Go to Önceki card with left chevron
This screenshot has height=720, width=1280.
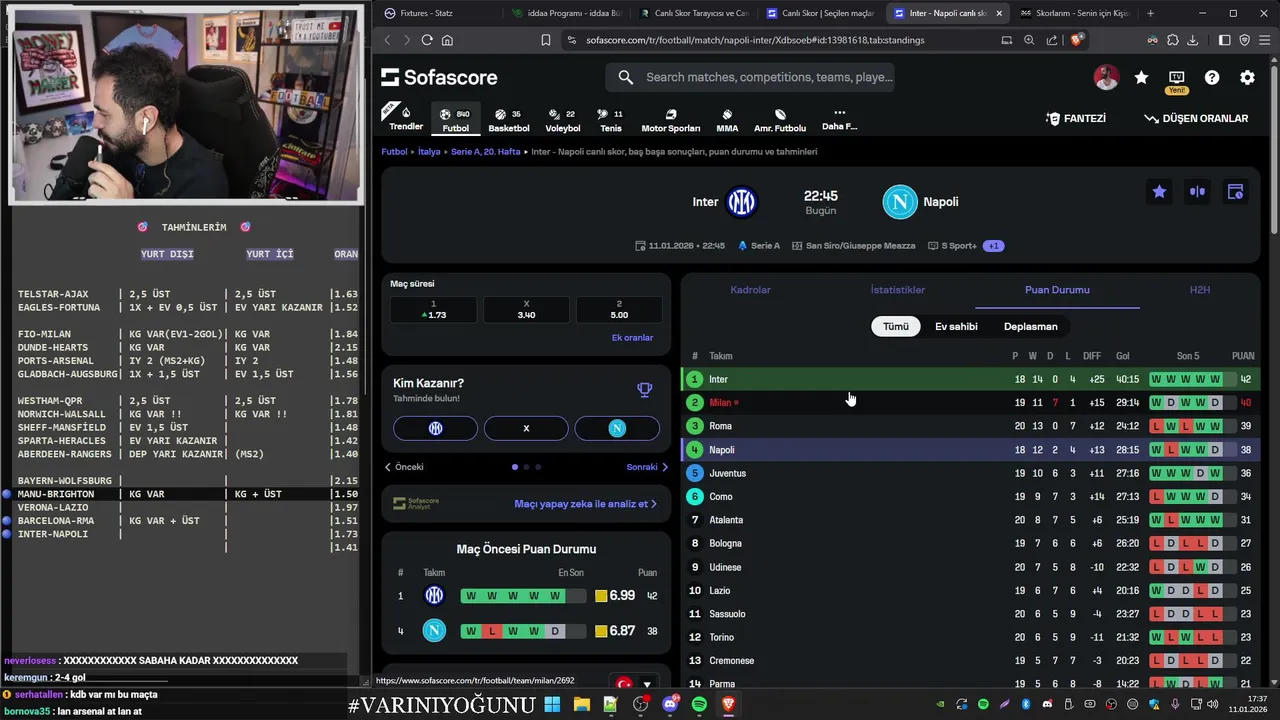point(404,467)
